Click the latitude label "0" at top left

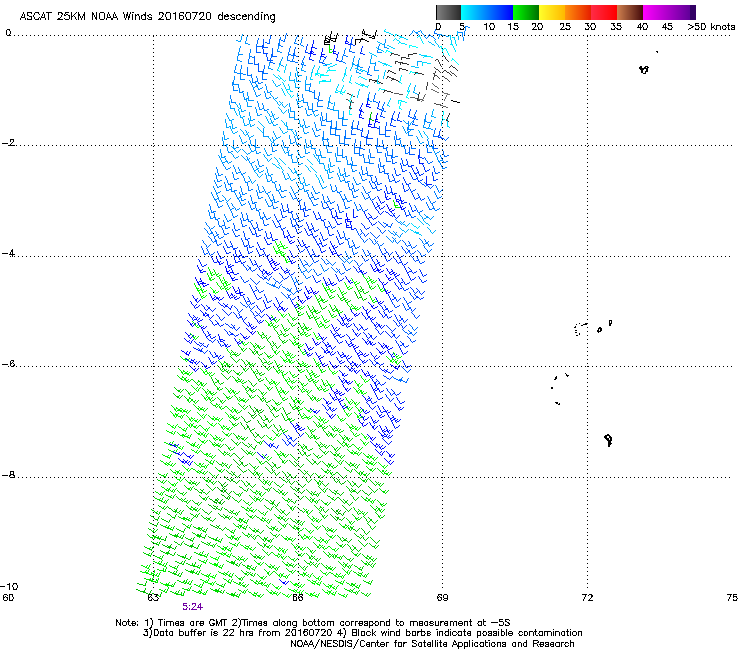(8, 33)
